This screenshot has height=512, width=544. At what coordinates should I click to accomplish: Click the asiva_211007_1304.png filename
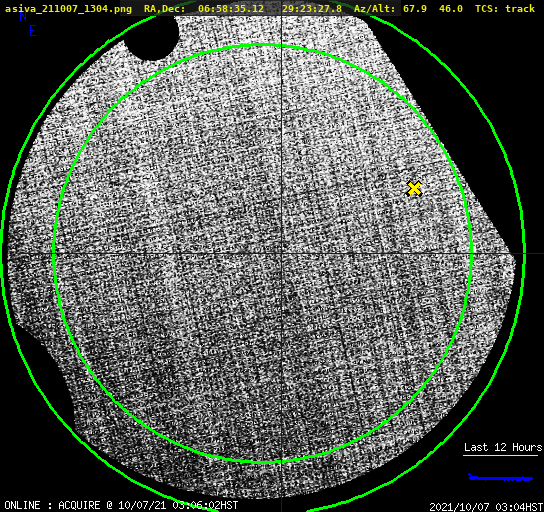68,9
